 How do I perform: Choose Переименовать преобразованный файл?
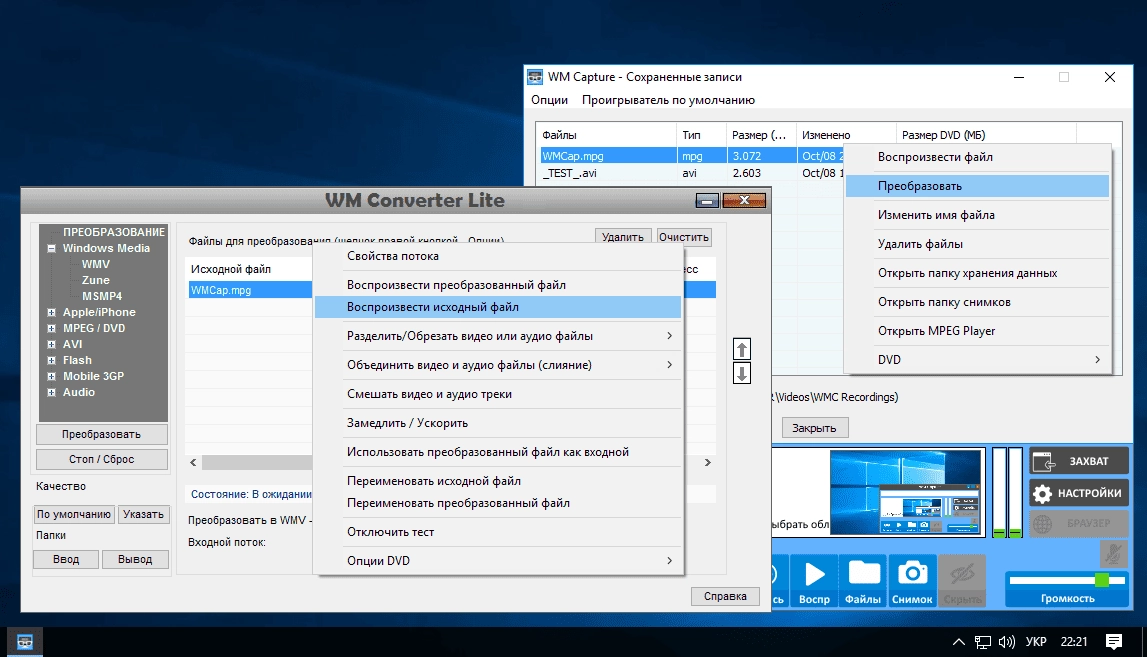pos(497,503)
